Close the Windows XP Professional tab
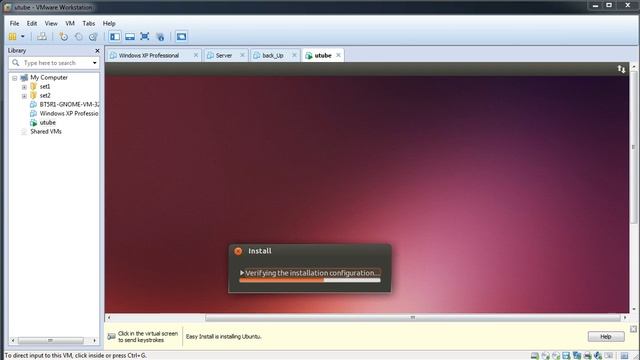This screenshot has width=640, height=360. [196, 55]
